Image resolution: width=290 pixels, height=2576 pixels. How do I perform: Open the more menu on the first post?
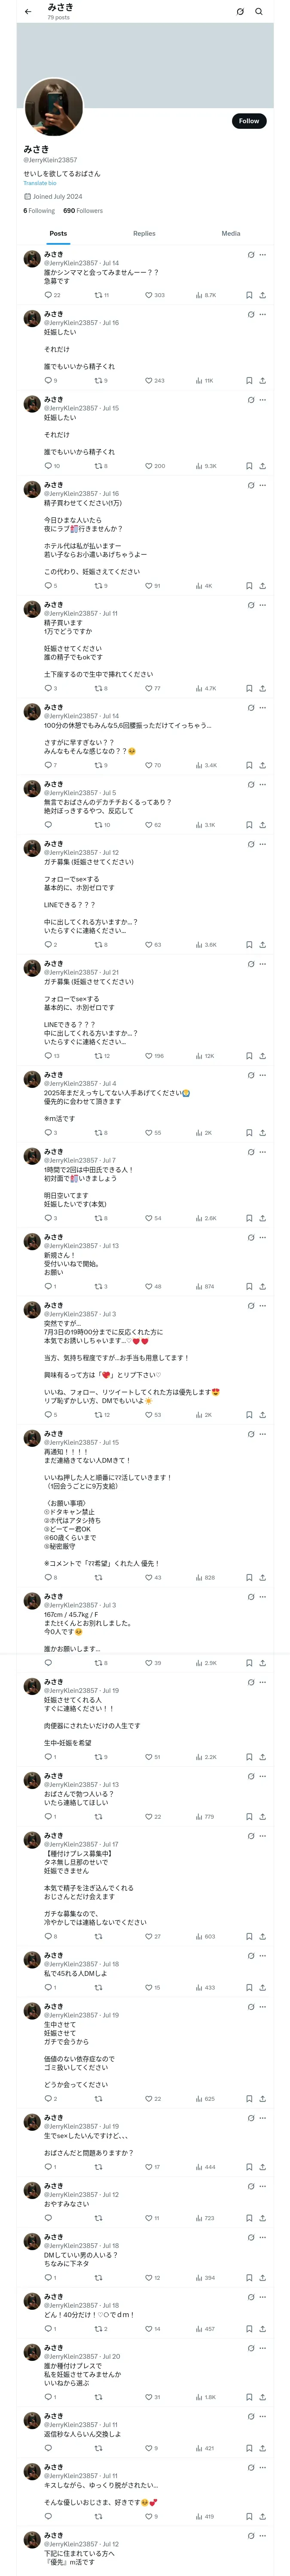coord(263,255)
